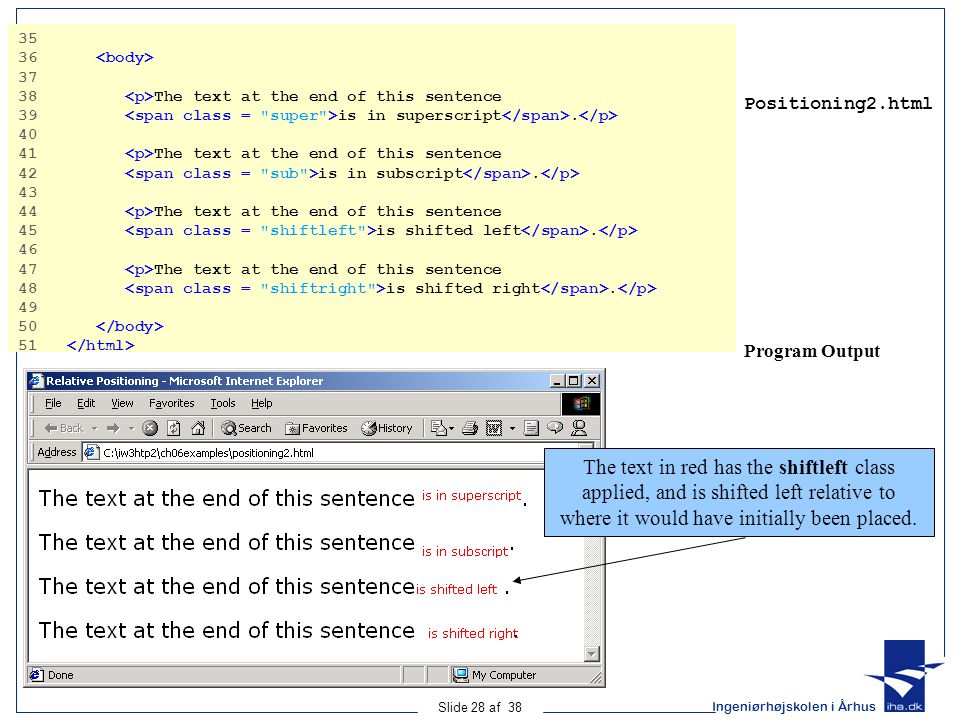Click the Messenger person icon
The image size is (960, 720).
click(579, 428)
